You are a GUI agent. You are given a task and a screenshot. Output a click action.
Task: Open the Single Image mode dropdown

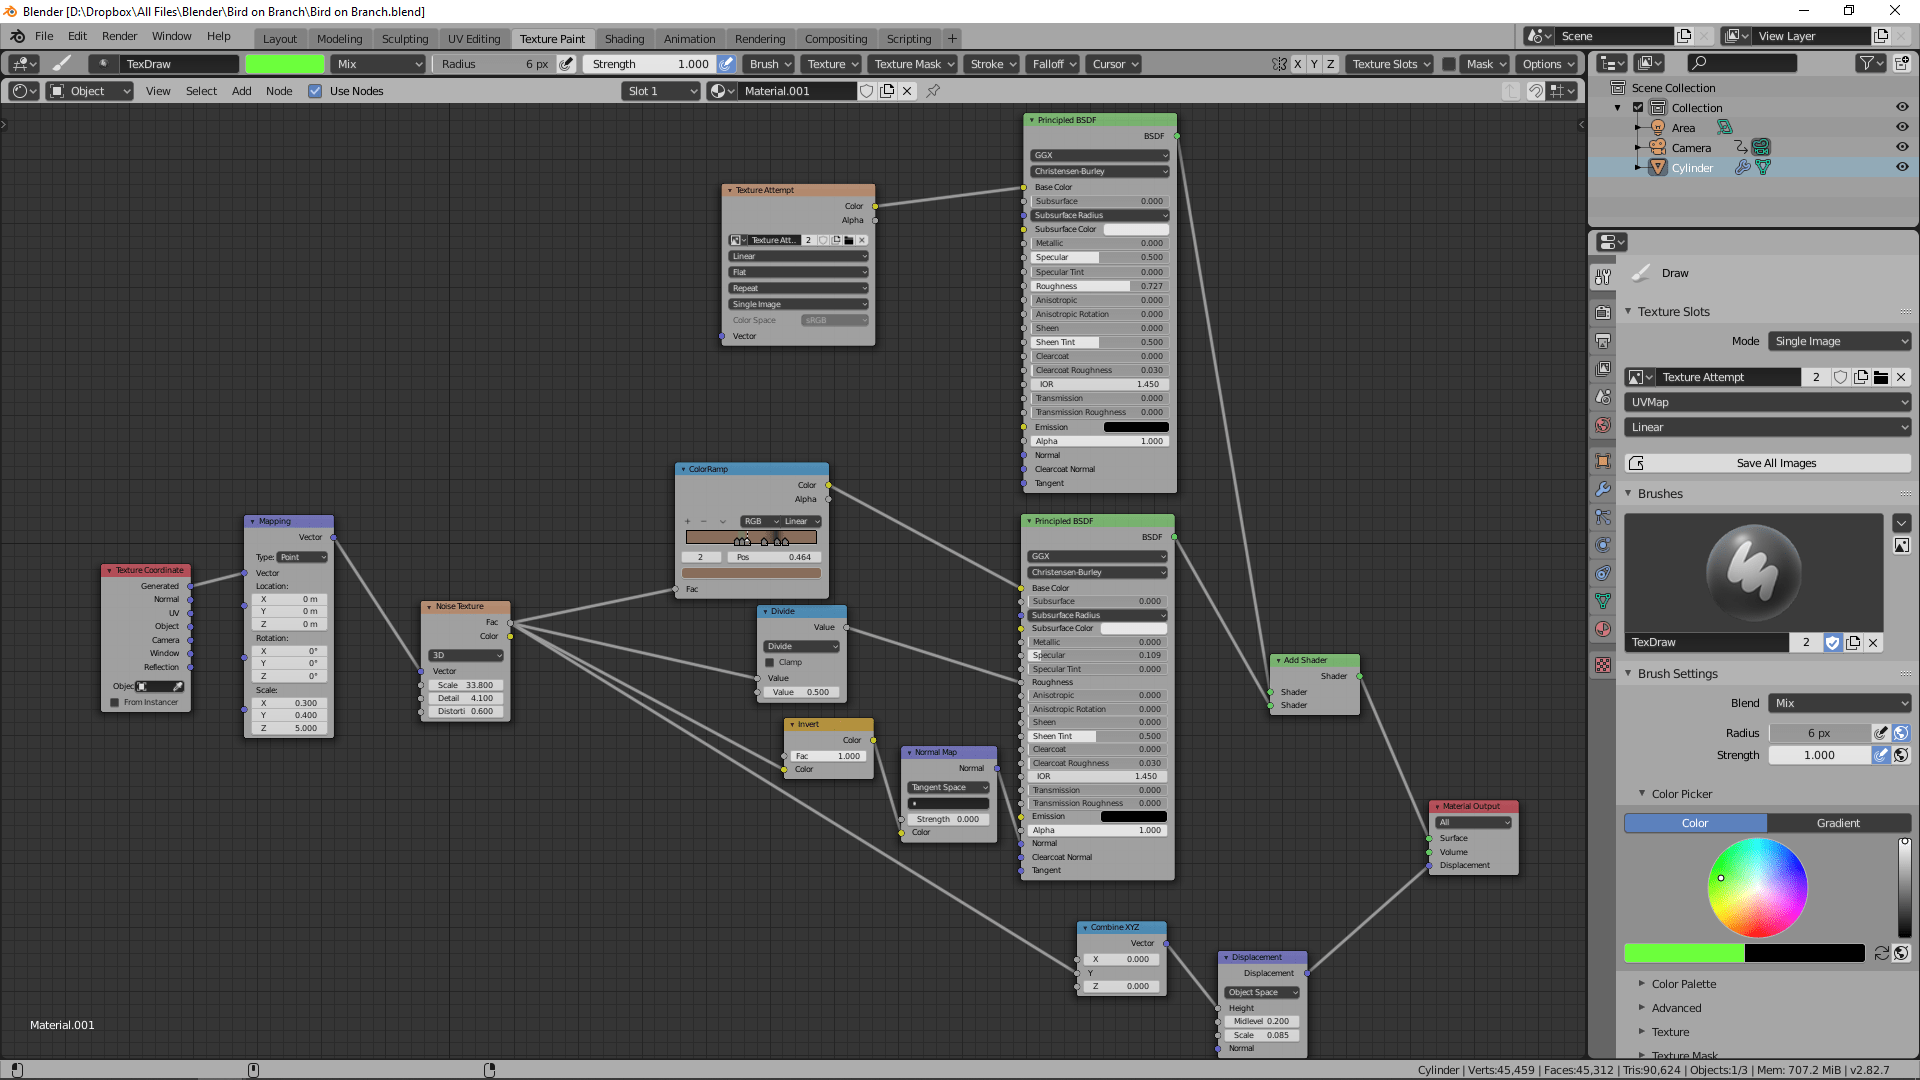1838,341
